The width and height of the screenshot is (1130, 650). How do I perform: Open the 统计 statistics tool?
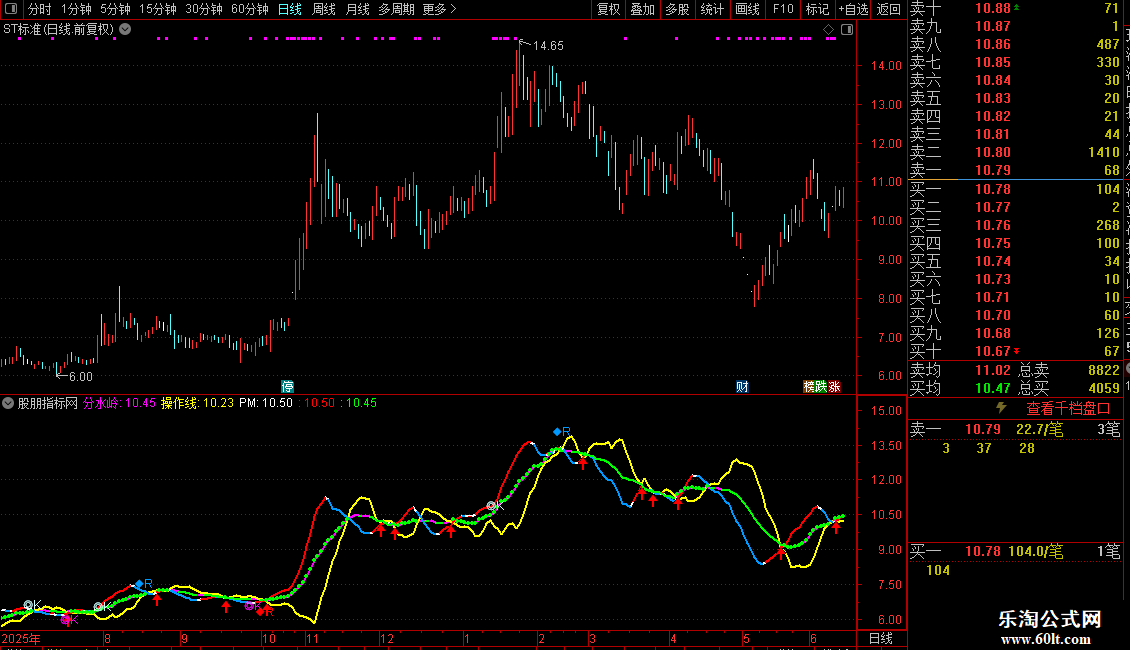pos(712,9)
